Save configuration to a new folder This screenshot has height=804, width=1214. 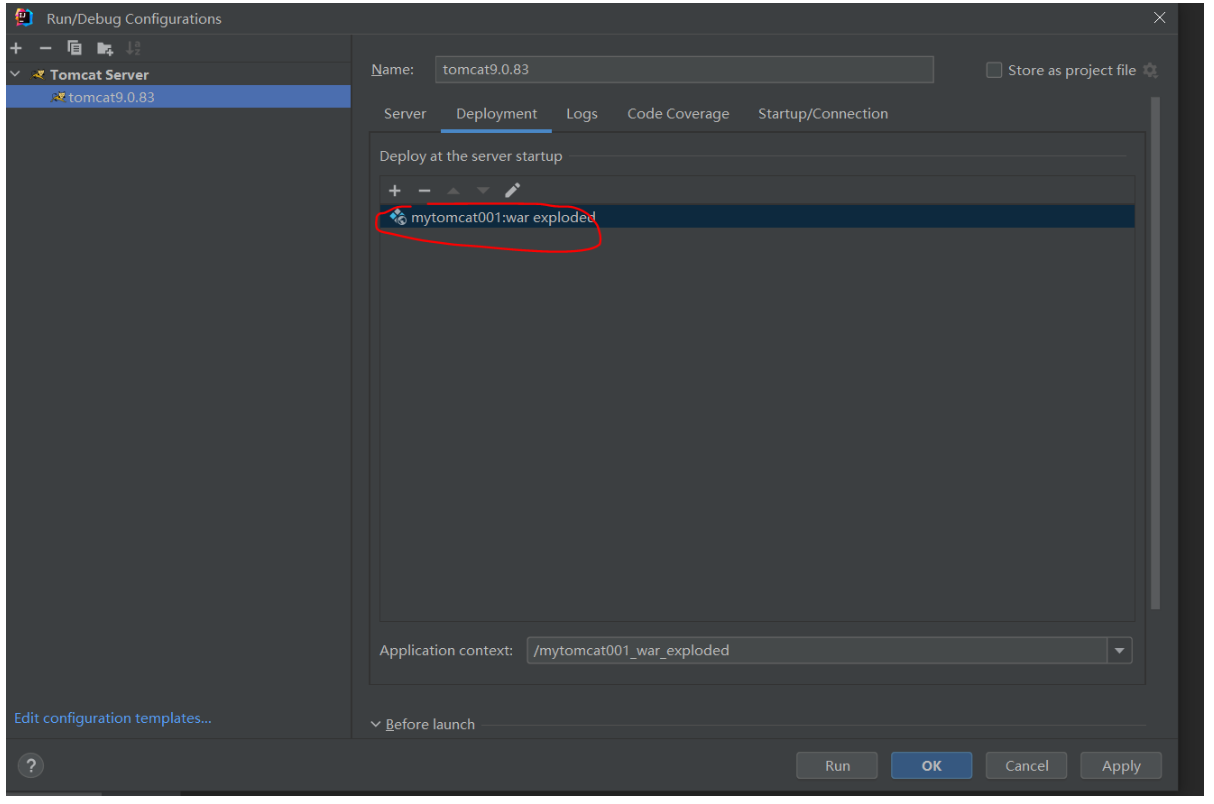pyautogui.click(x=104, y=48)
